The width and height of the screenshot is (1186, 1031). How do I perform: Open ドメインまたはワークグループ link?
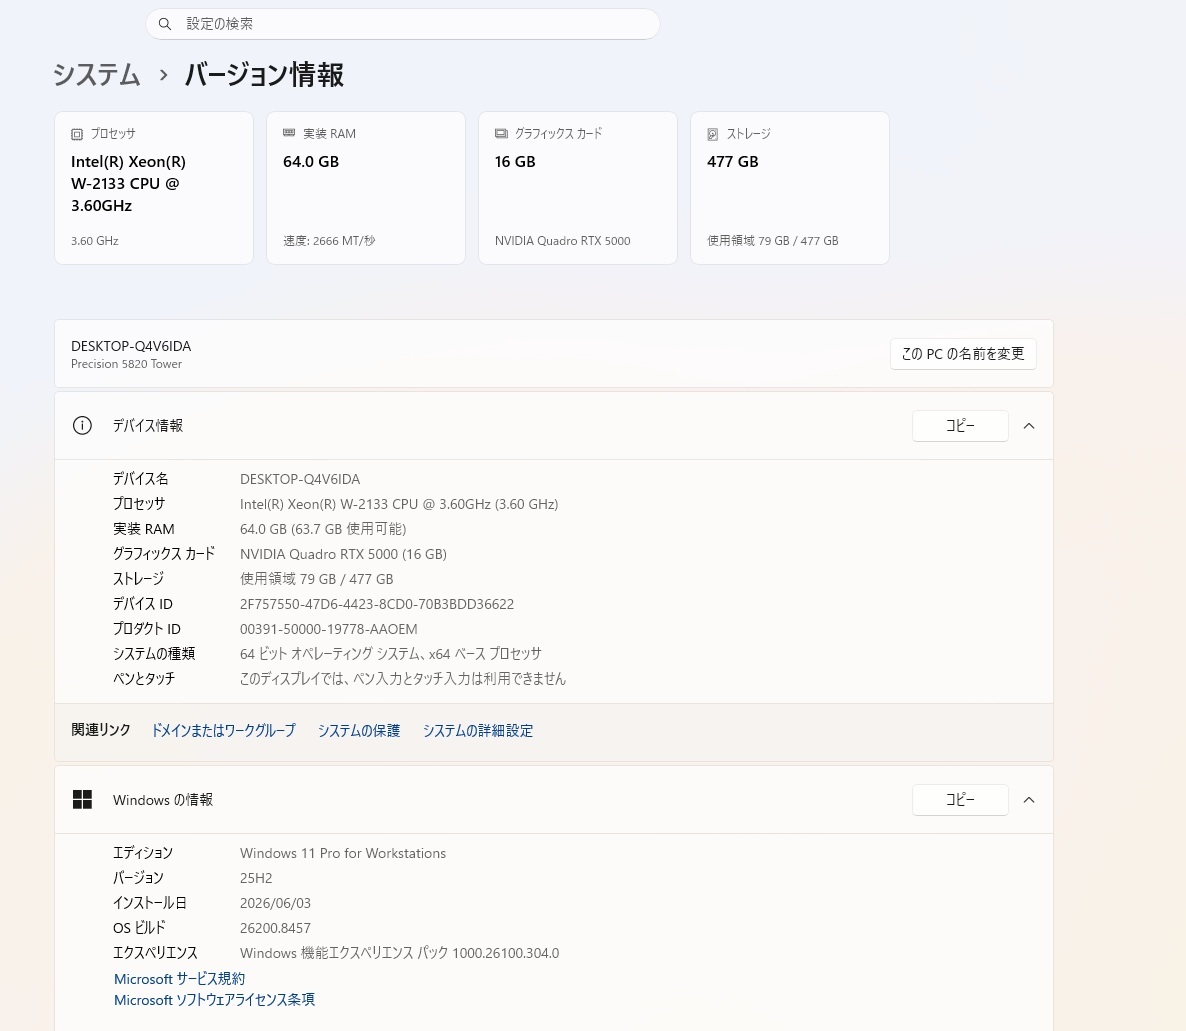click(x=223, y=731)
